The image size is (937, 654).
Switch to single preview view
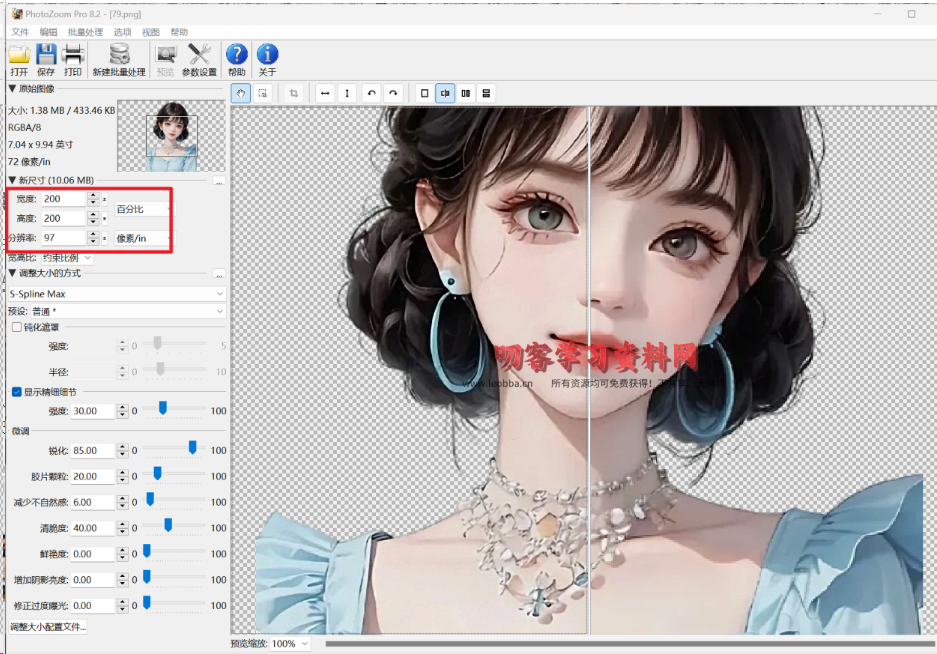pos(424,93)
